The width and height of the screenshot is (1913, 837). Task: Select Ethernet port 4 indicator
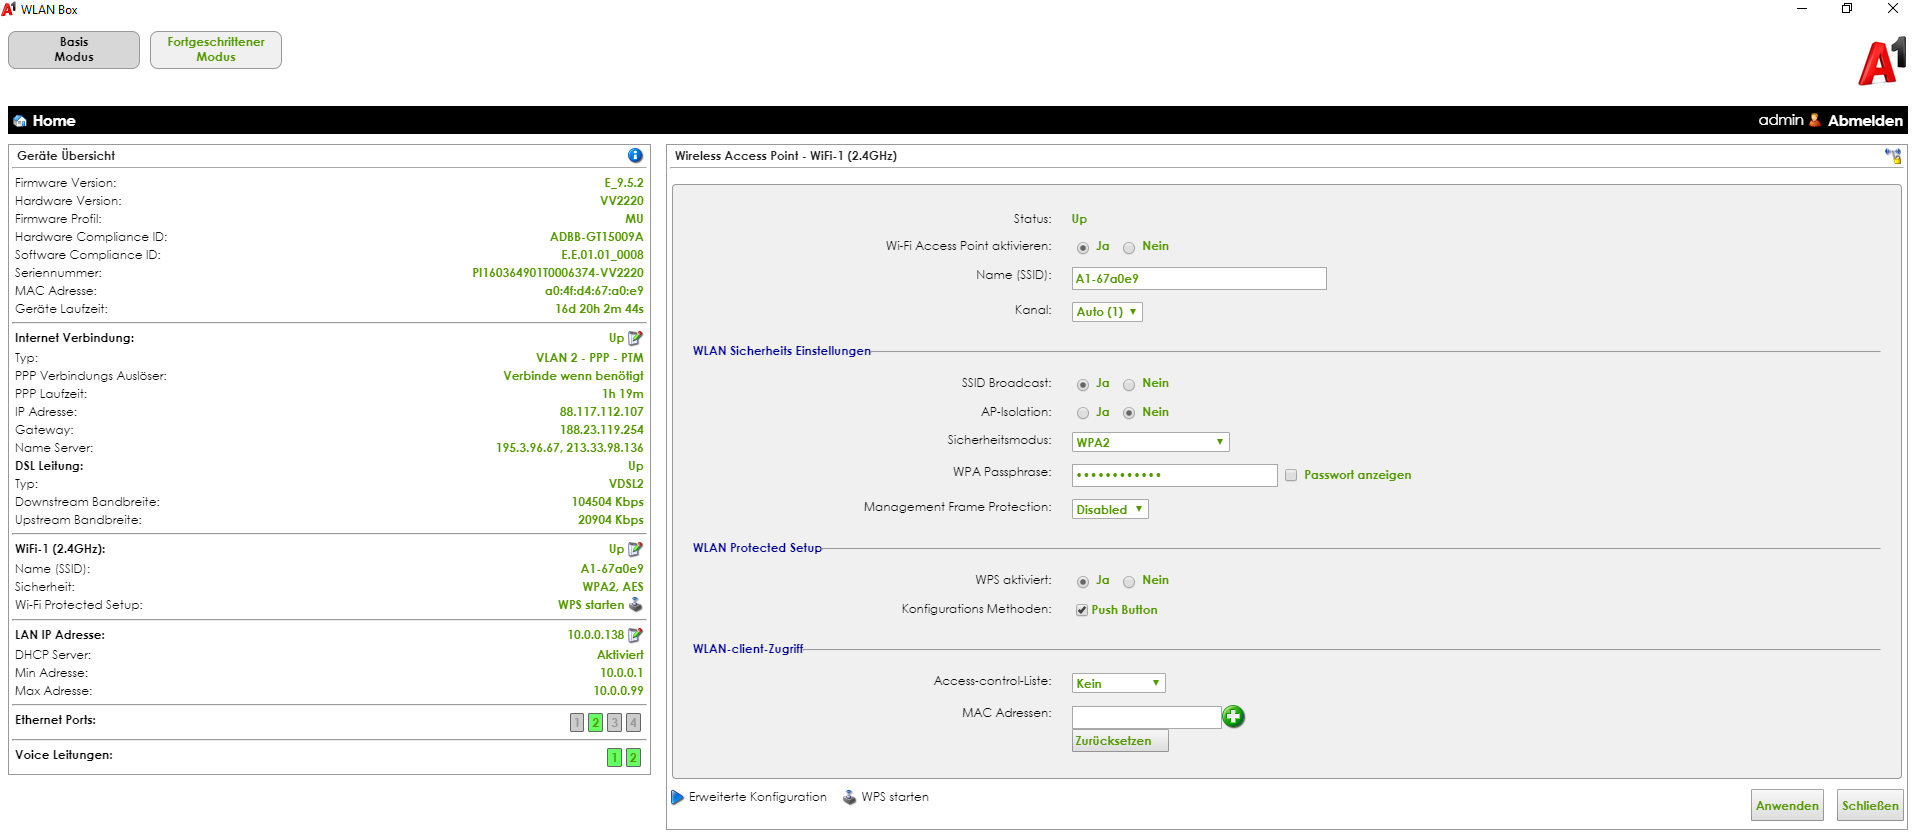634,723
